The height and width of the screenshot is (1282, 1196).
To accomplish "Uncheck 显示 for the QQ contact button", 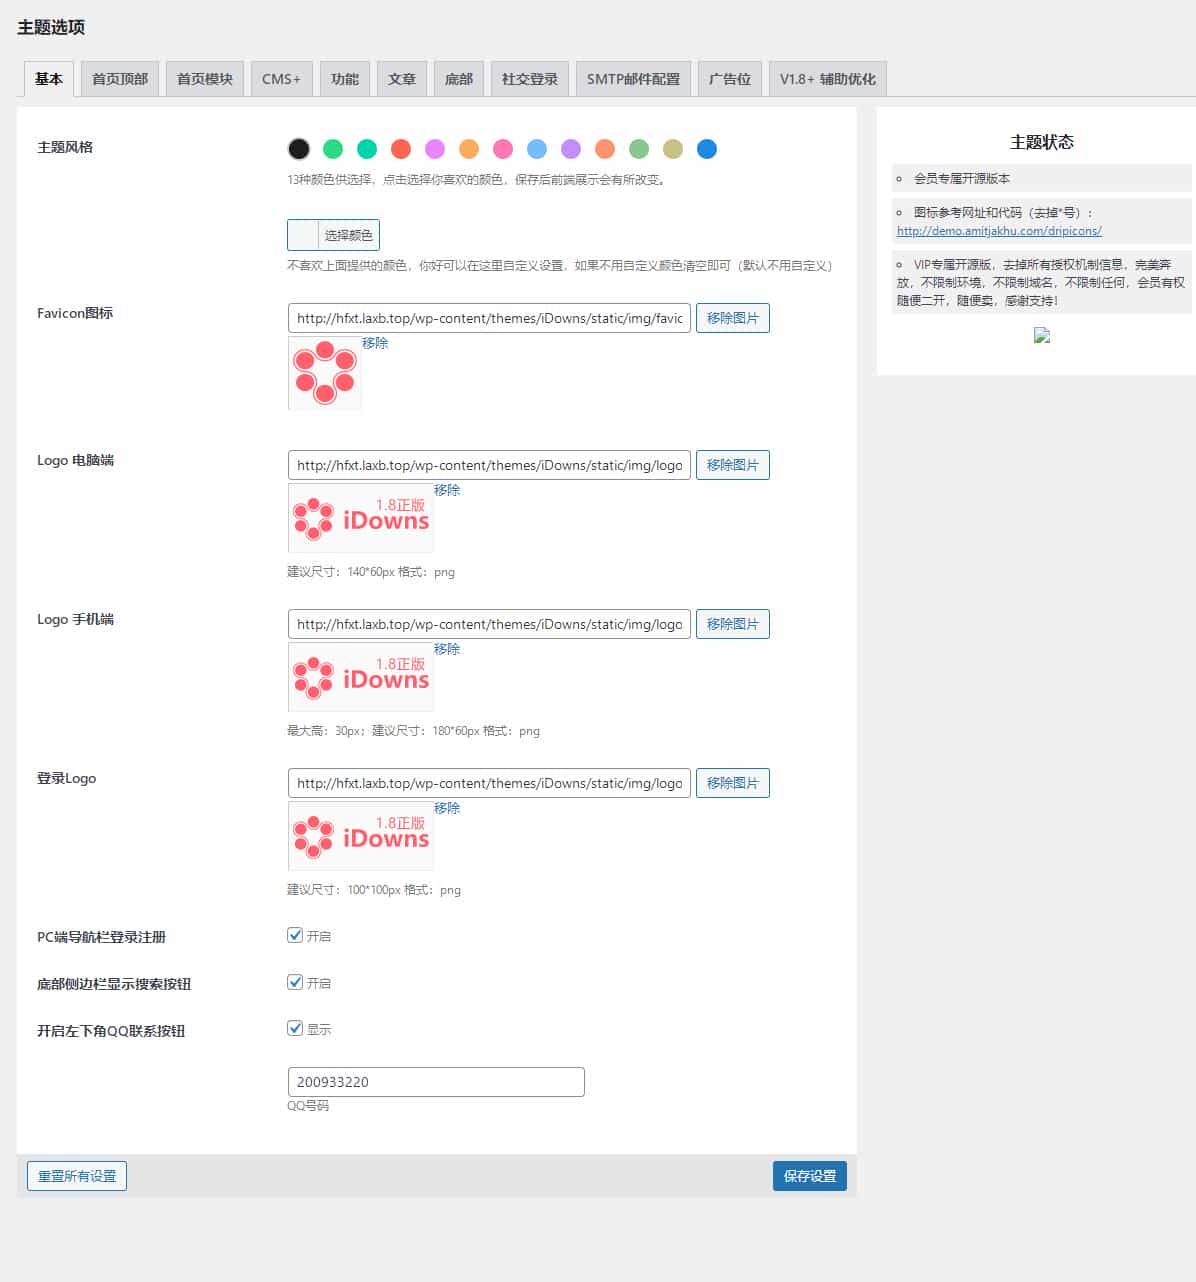I will [x=295, y=1027].
